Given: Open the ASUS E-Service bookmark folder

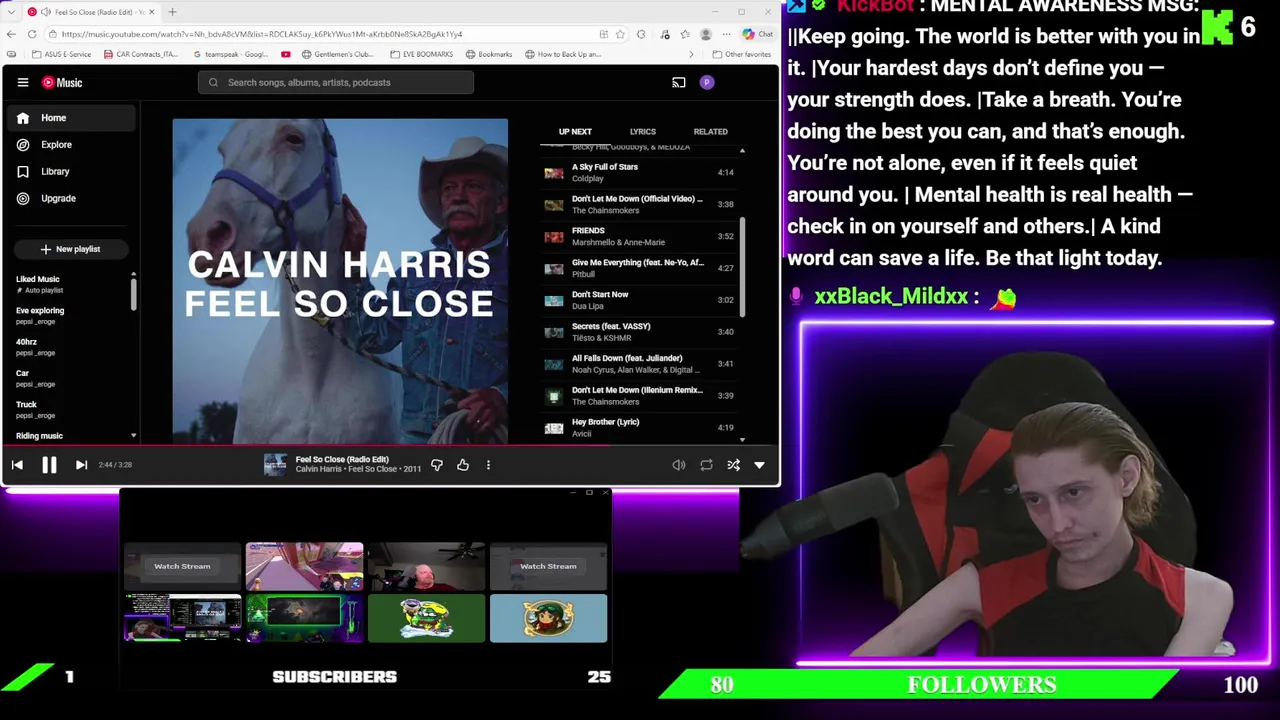Looking at the screenshot, I should coord(61,54).
